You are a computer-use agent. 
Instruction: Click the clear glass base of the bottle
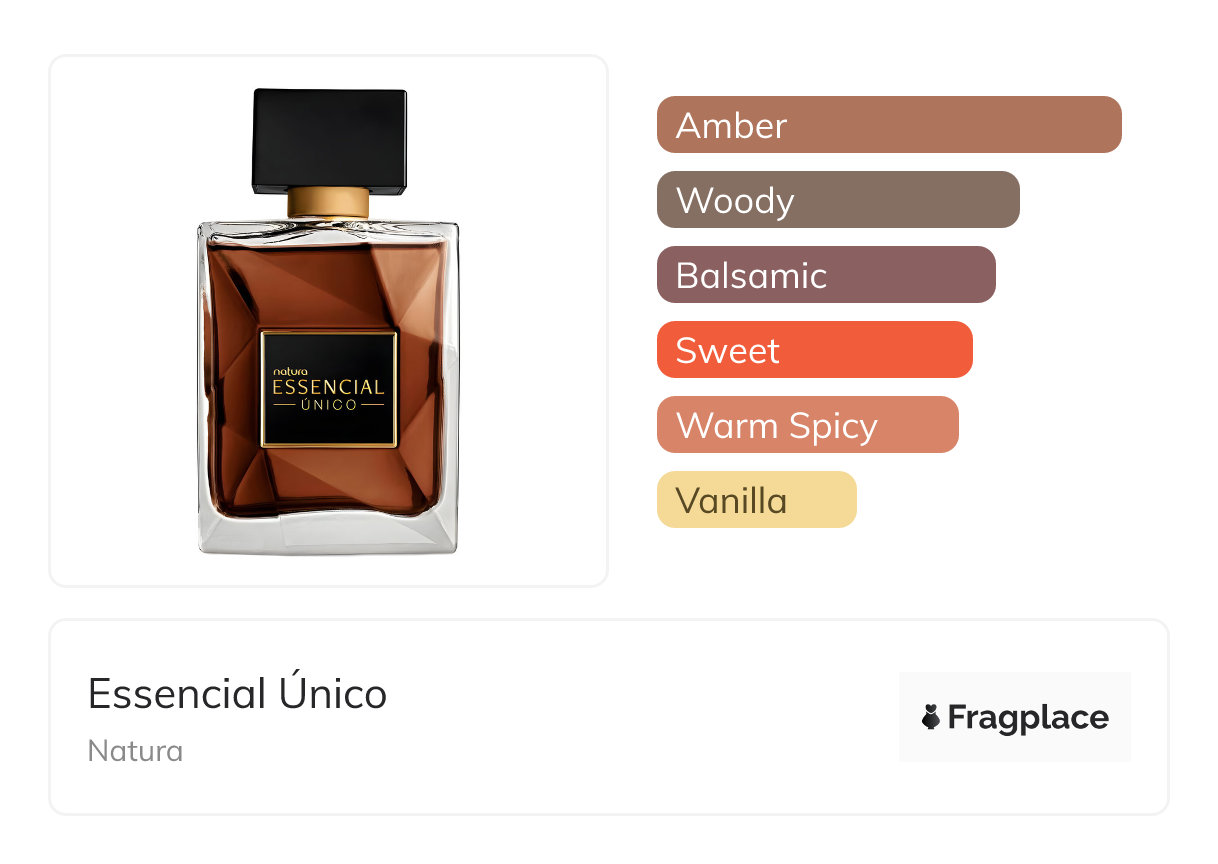coord(328,533)
